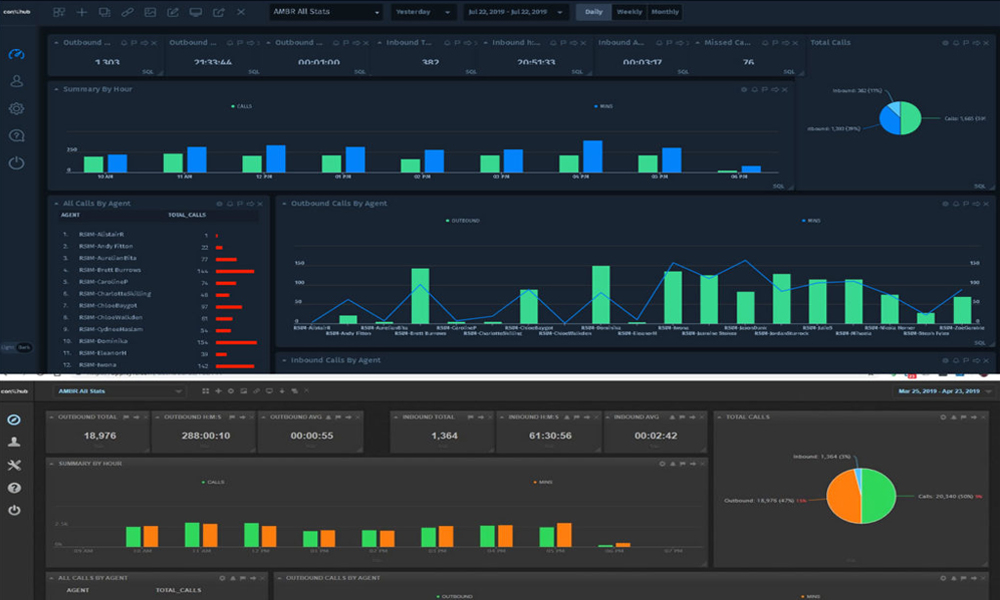The height and width of the screenshot is (600, 1000).
Task: Click the power logout icon in top sidebar
Action: 17,163
